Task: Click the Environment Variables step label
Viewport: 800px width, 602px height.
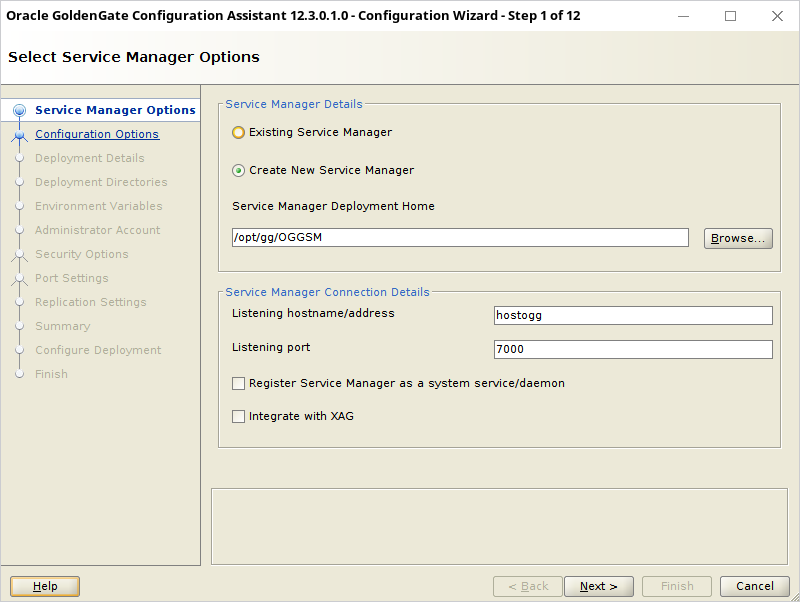Action: (99, 206)
